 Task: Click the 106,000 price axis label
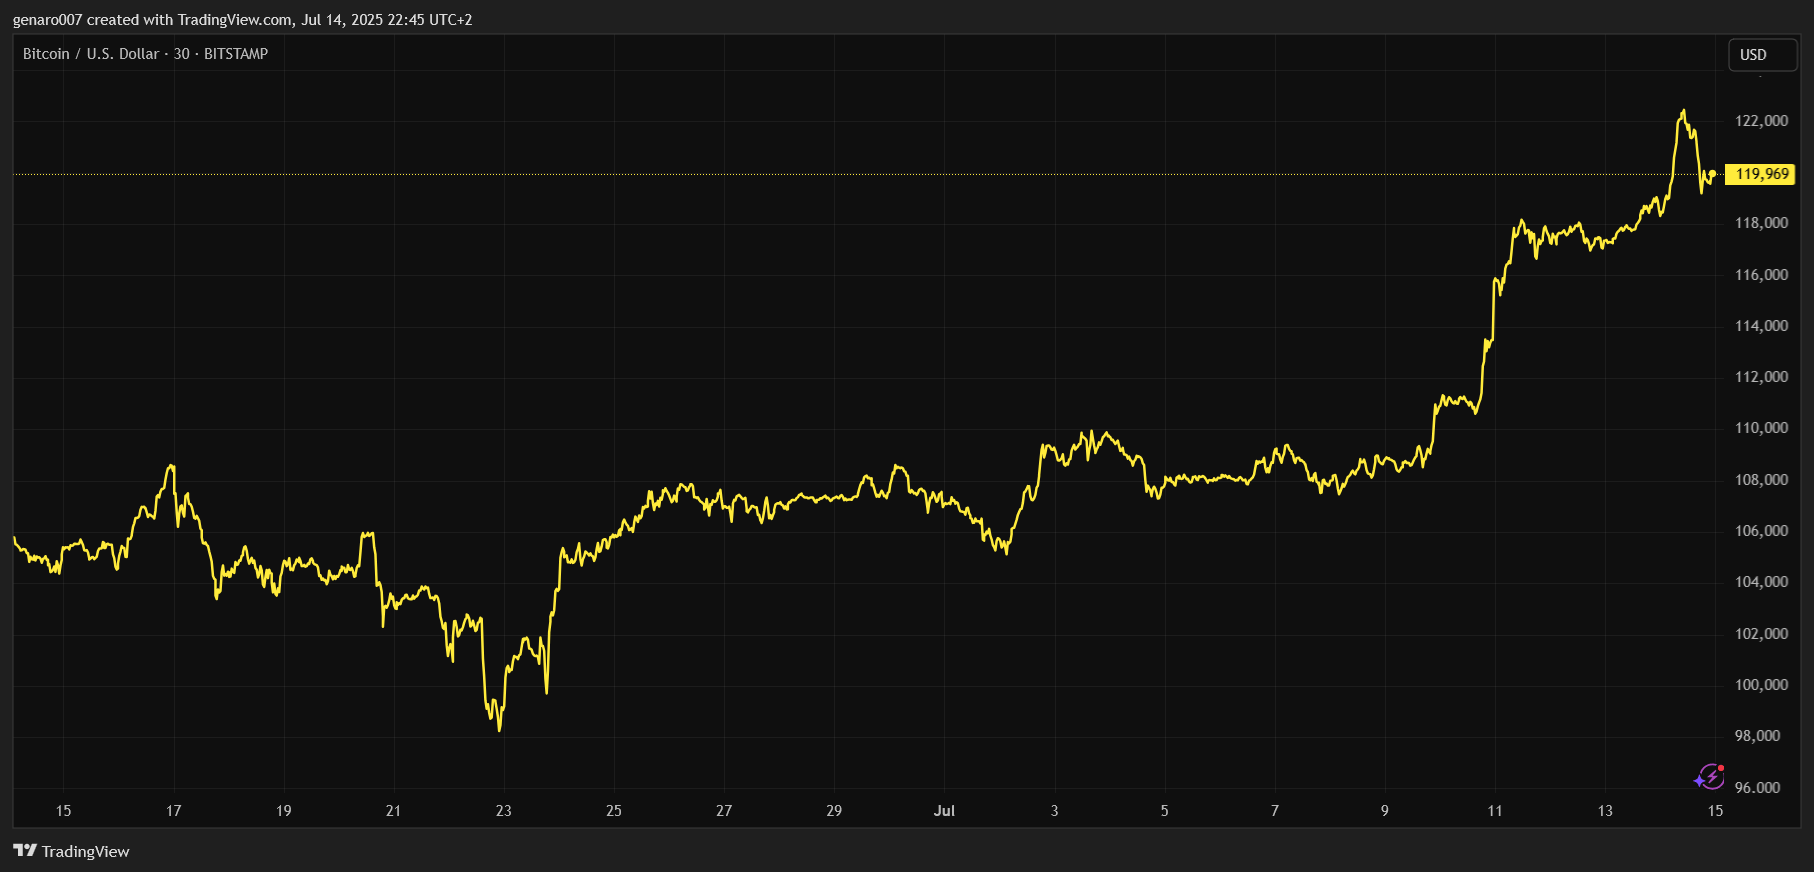pyautogui.click(x=1761, y=531)
